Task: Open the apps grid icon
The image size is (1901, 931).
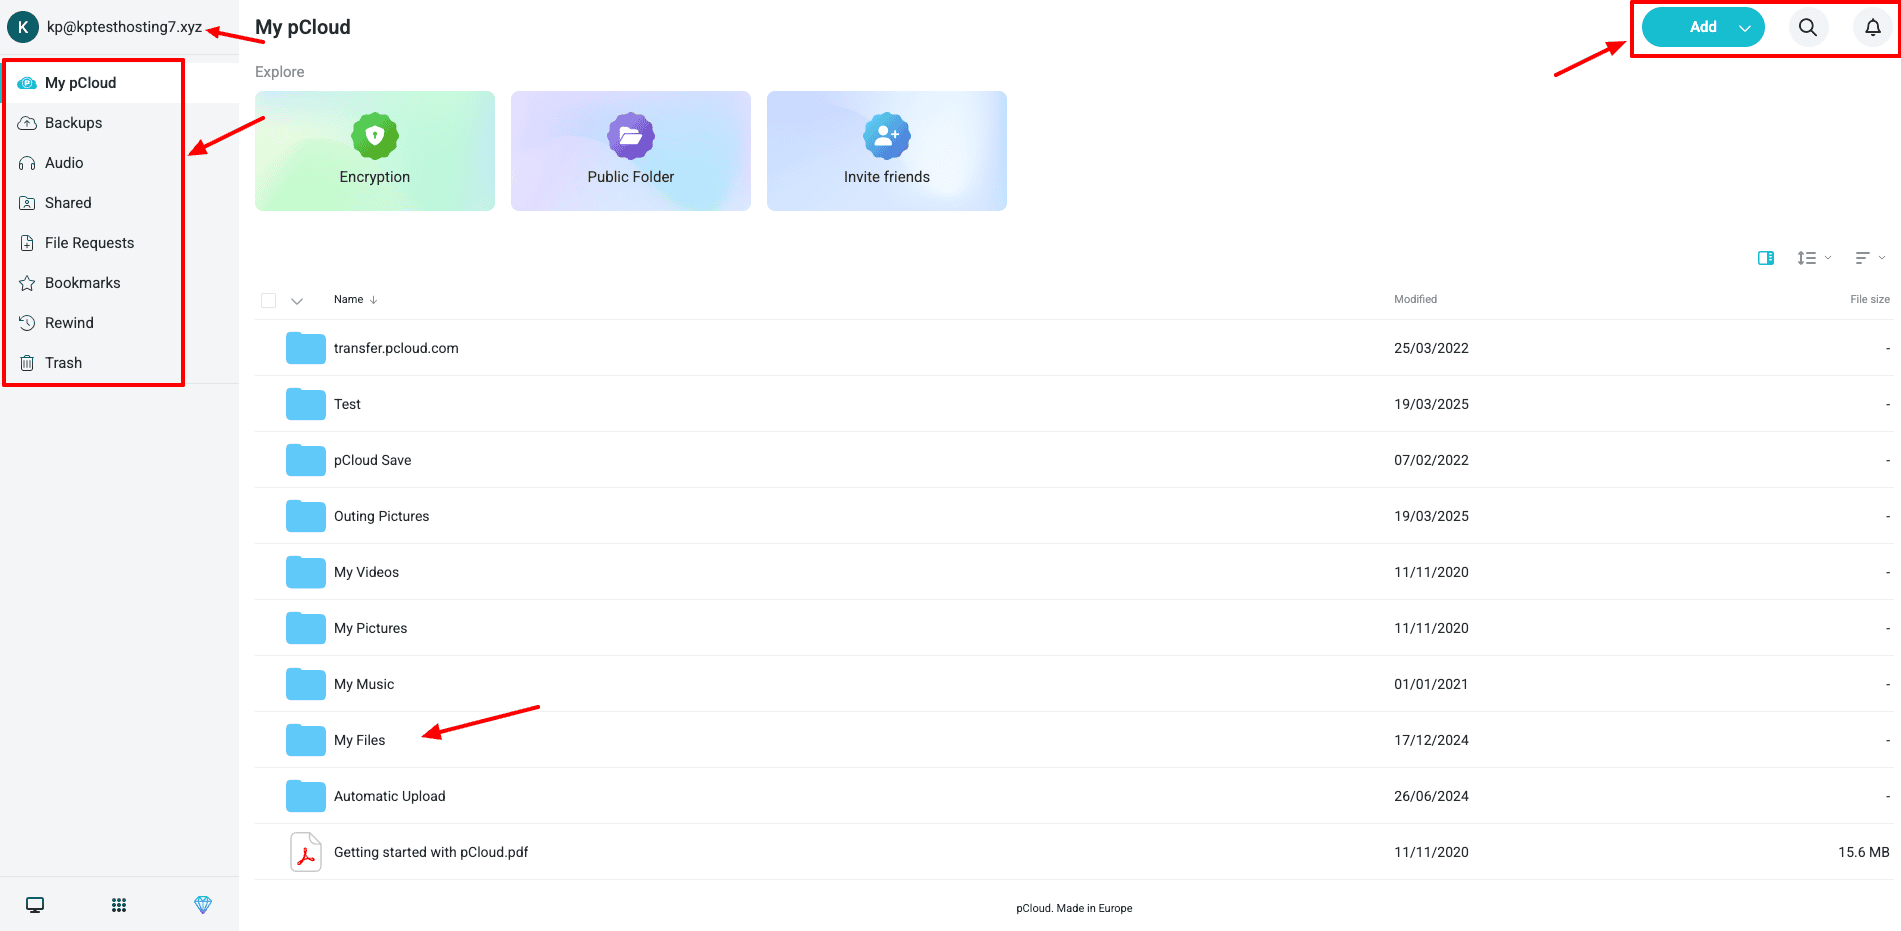Action: pos(119,905)
